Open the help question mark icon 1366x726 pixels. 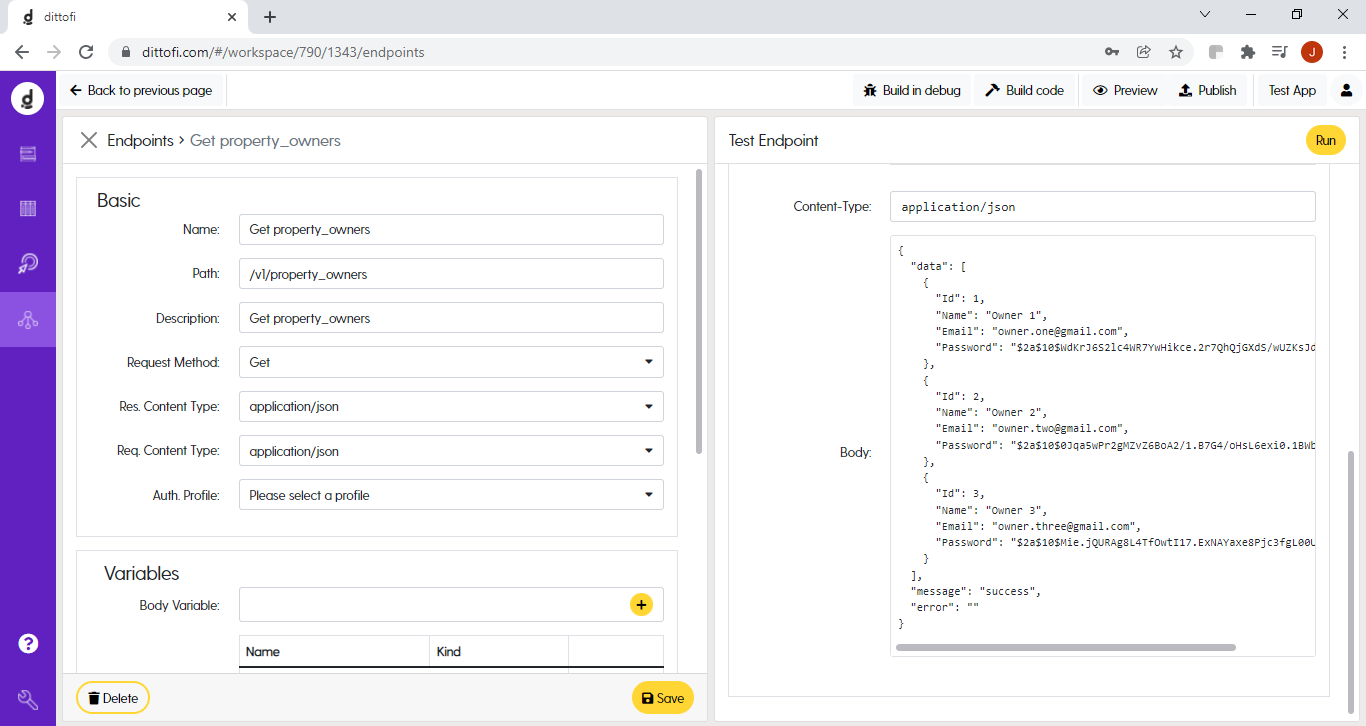28,643
